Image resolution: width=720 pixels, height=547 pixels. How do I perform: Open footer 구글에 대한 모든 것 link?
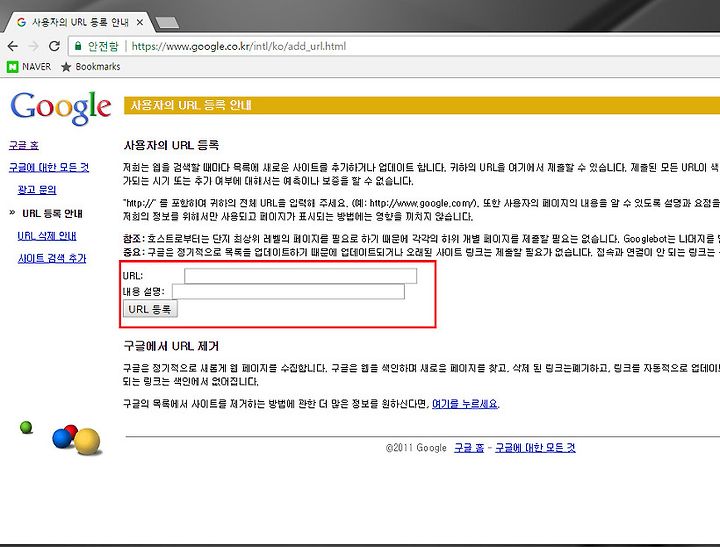coord(535,447)
